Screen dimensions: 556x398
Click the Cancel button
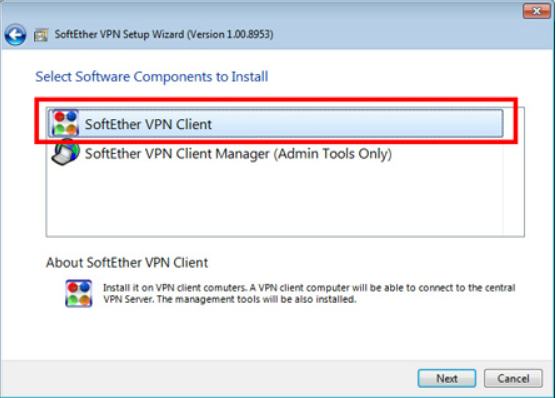click(x=513, y=378)
